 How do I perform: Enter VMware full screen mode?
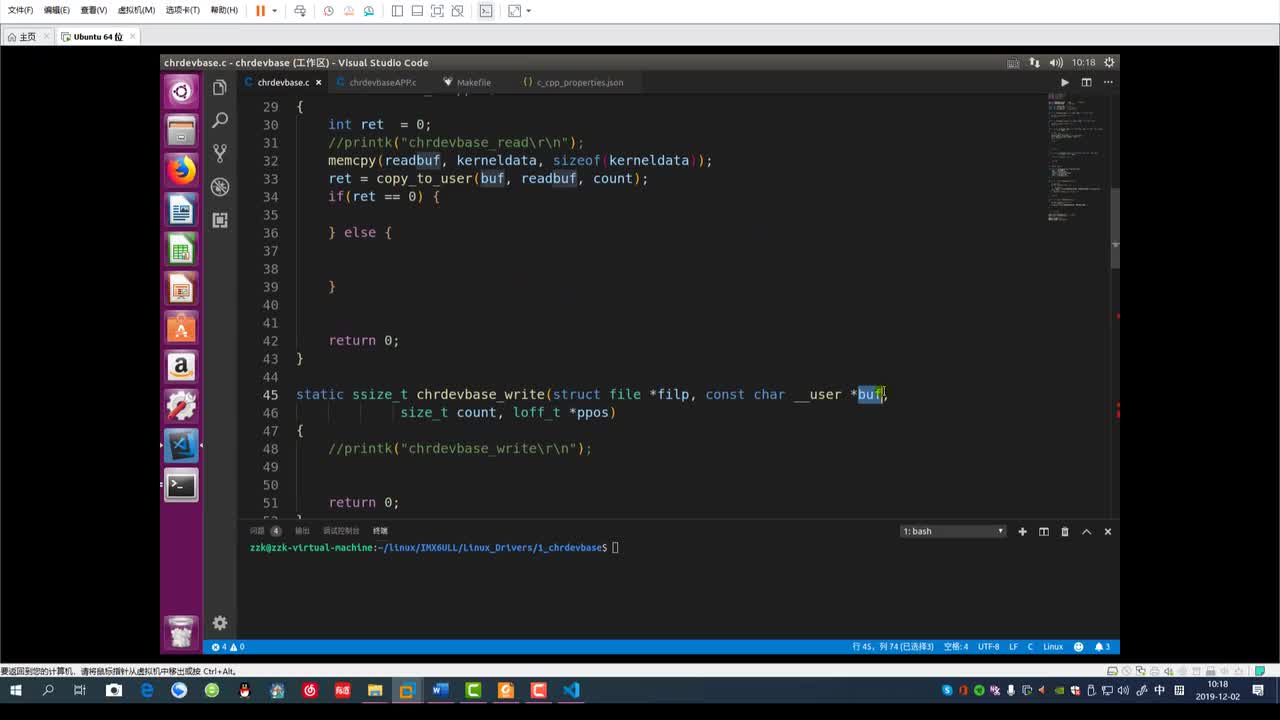coord(438,11)
